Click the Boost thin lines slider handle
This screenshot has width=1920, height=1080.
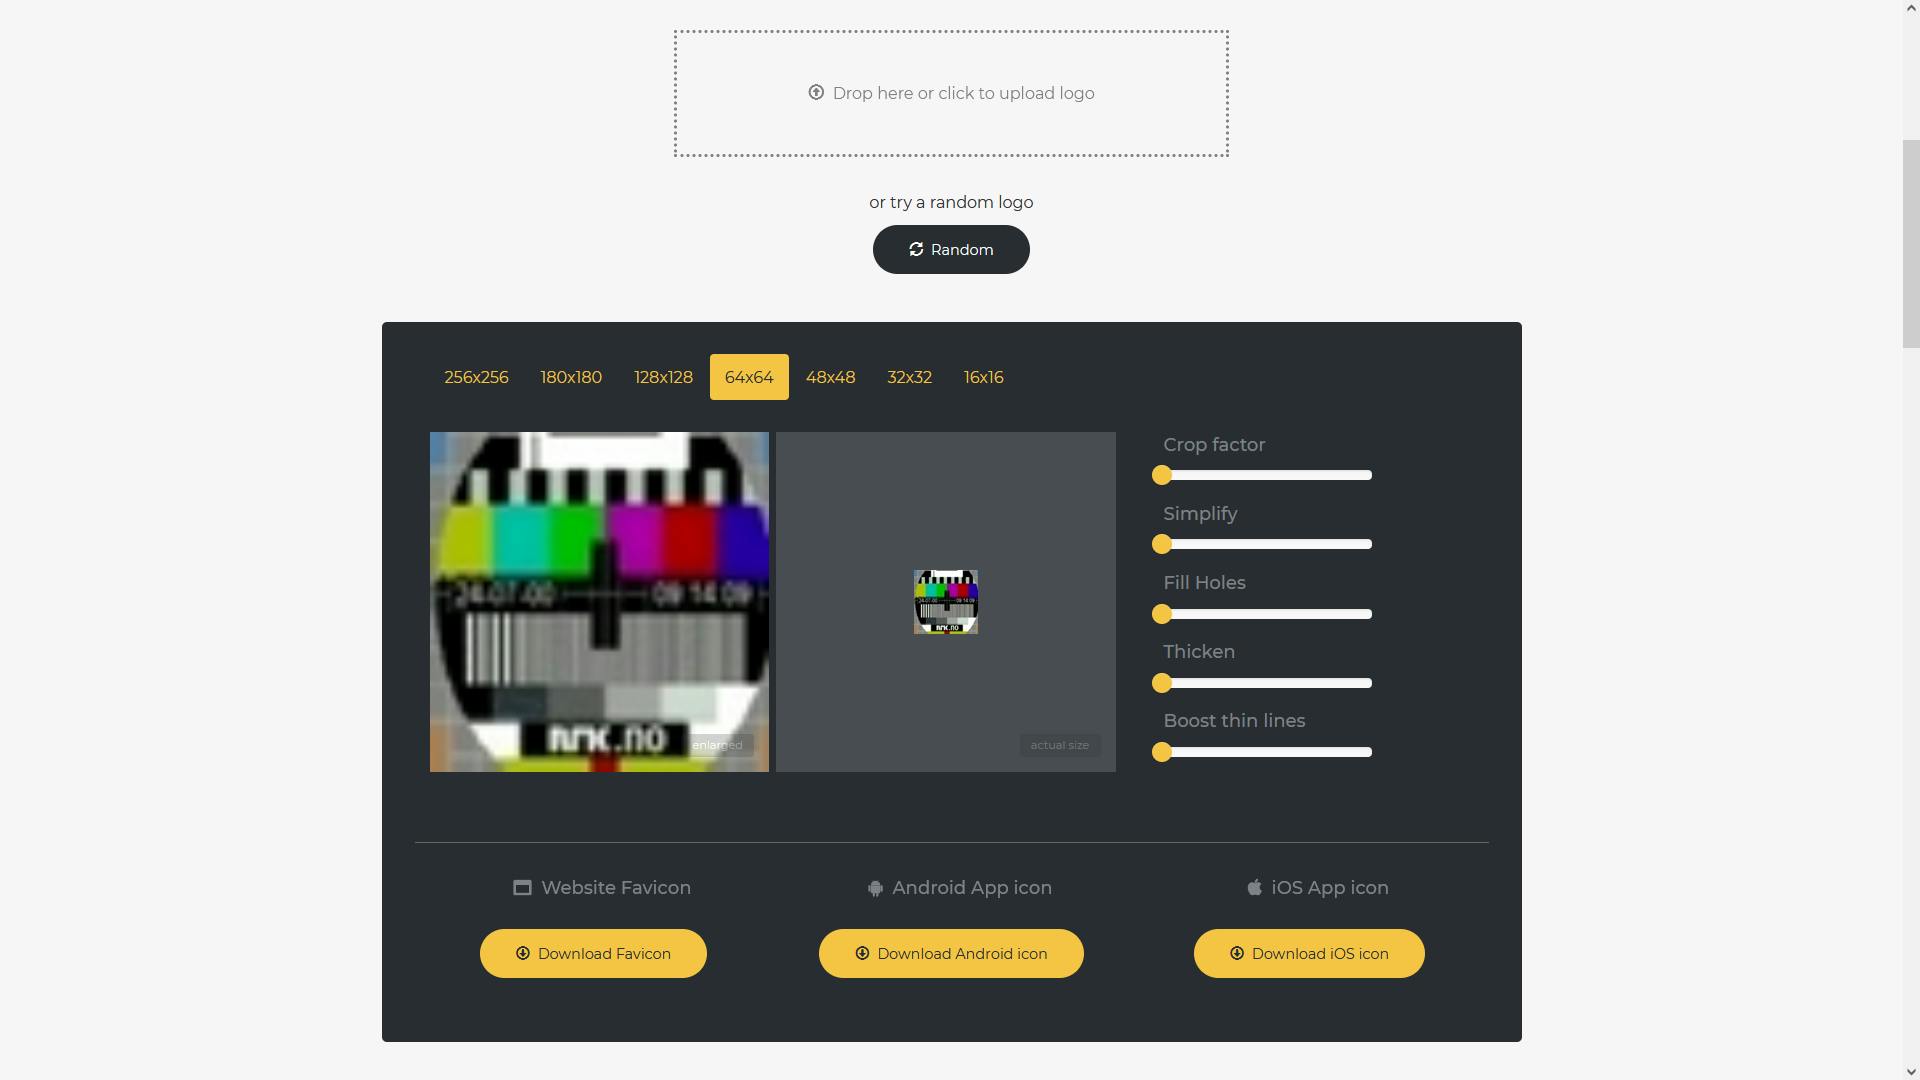[1161, 752]
